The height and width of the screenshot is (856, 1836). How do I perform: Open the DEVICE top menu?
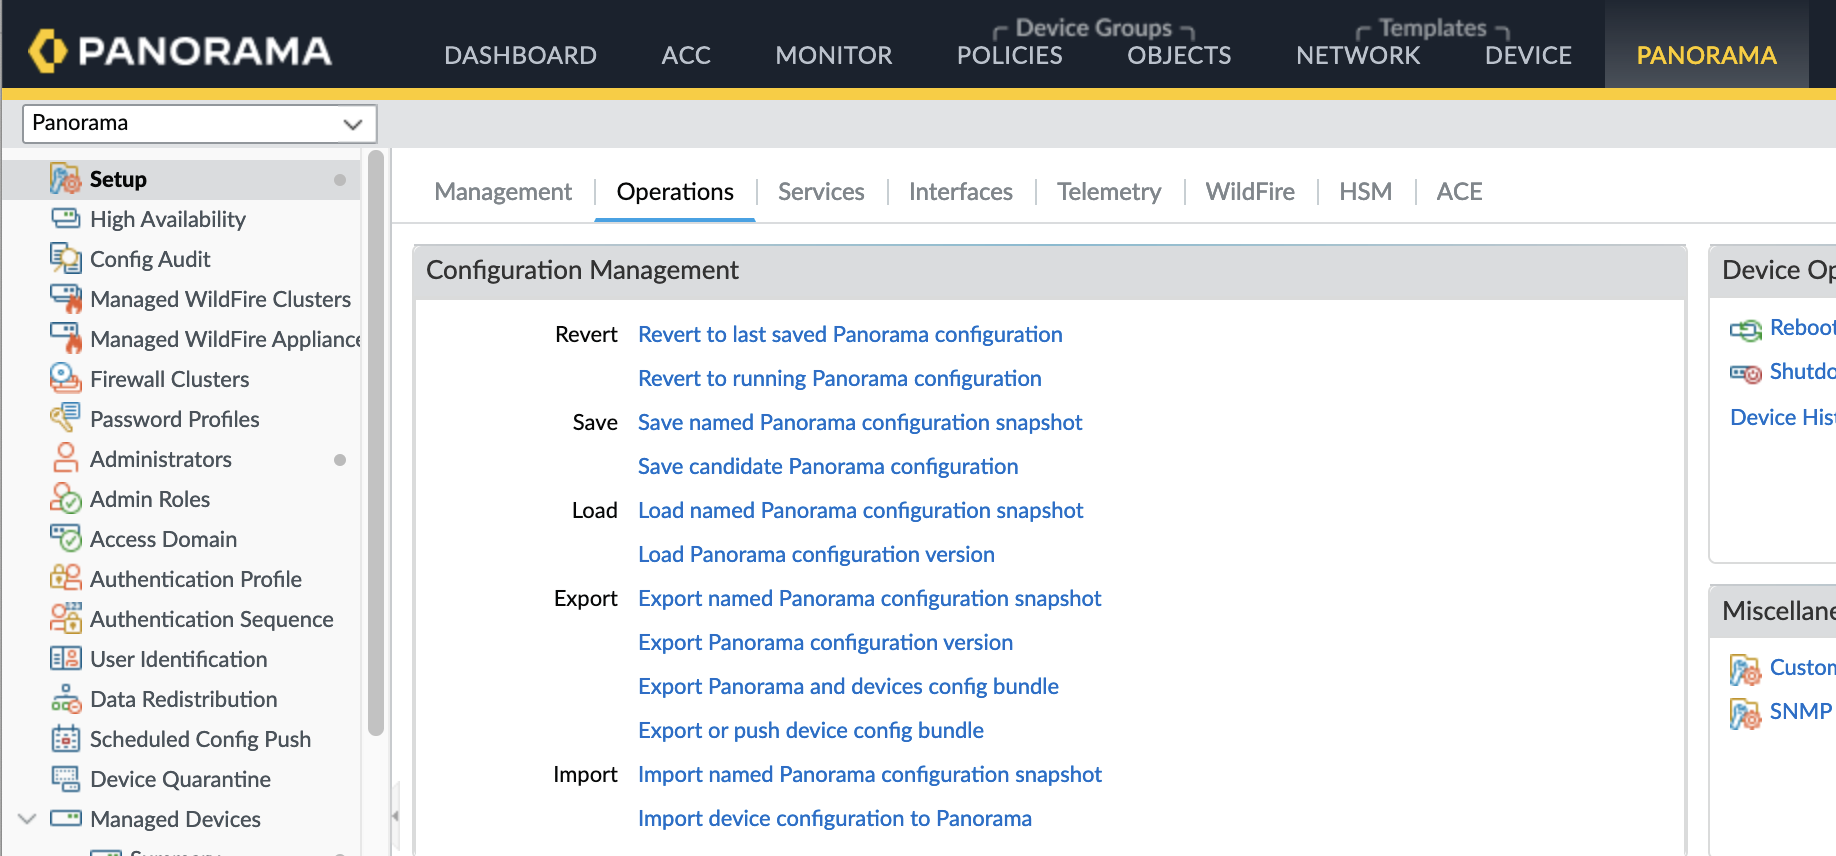pos(1528,55)
